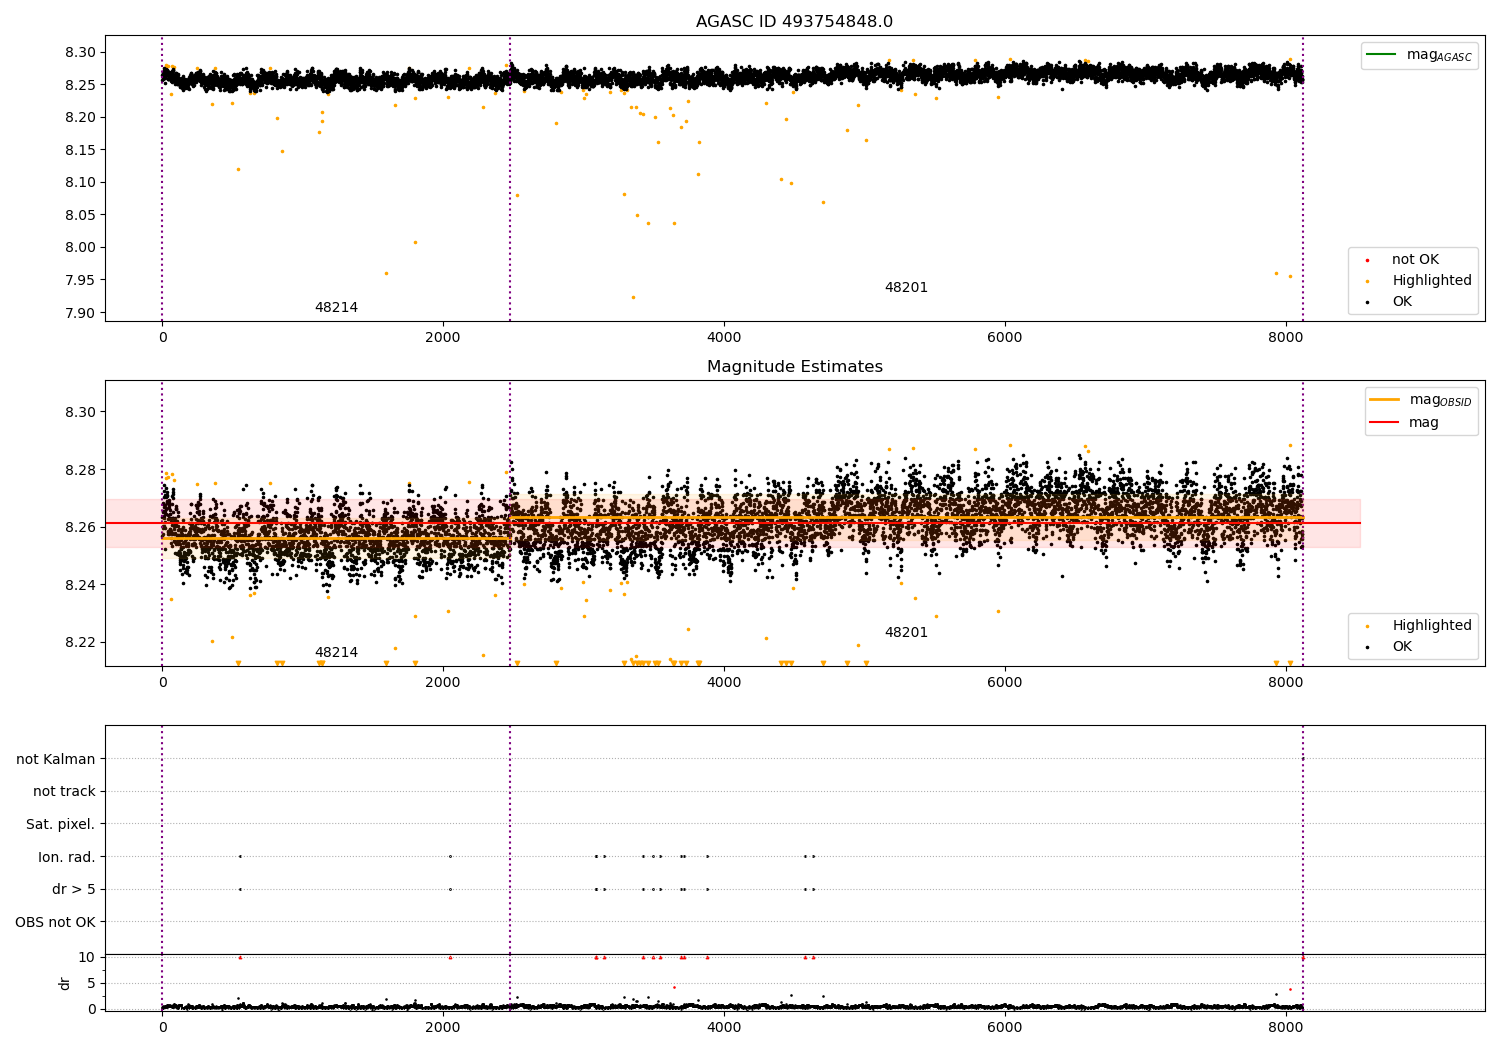This screenshot has width=1500, height=1050.
Task: Click the 'OBS not OK' y-axis label
Action: tap(55, 922)
